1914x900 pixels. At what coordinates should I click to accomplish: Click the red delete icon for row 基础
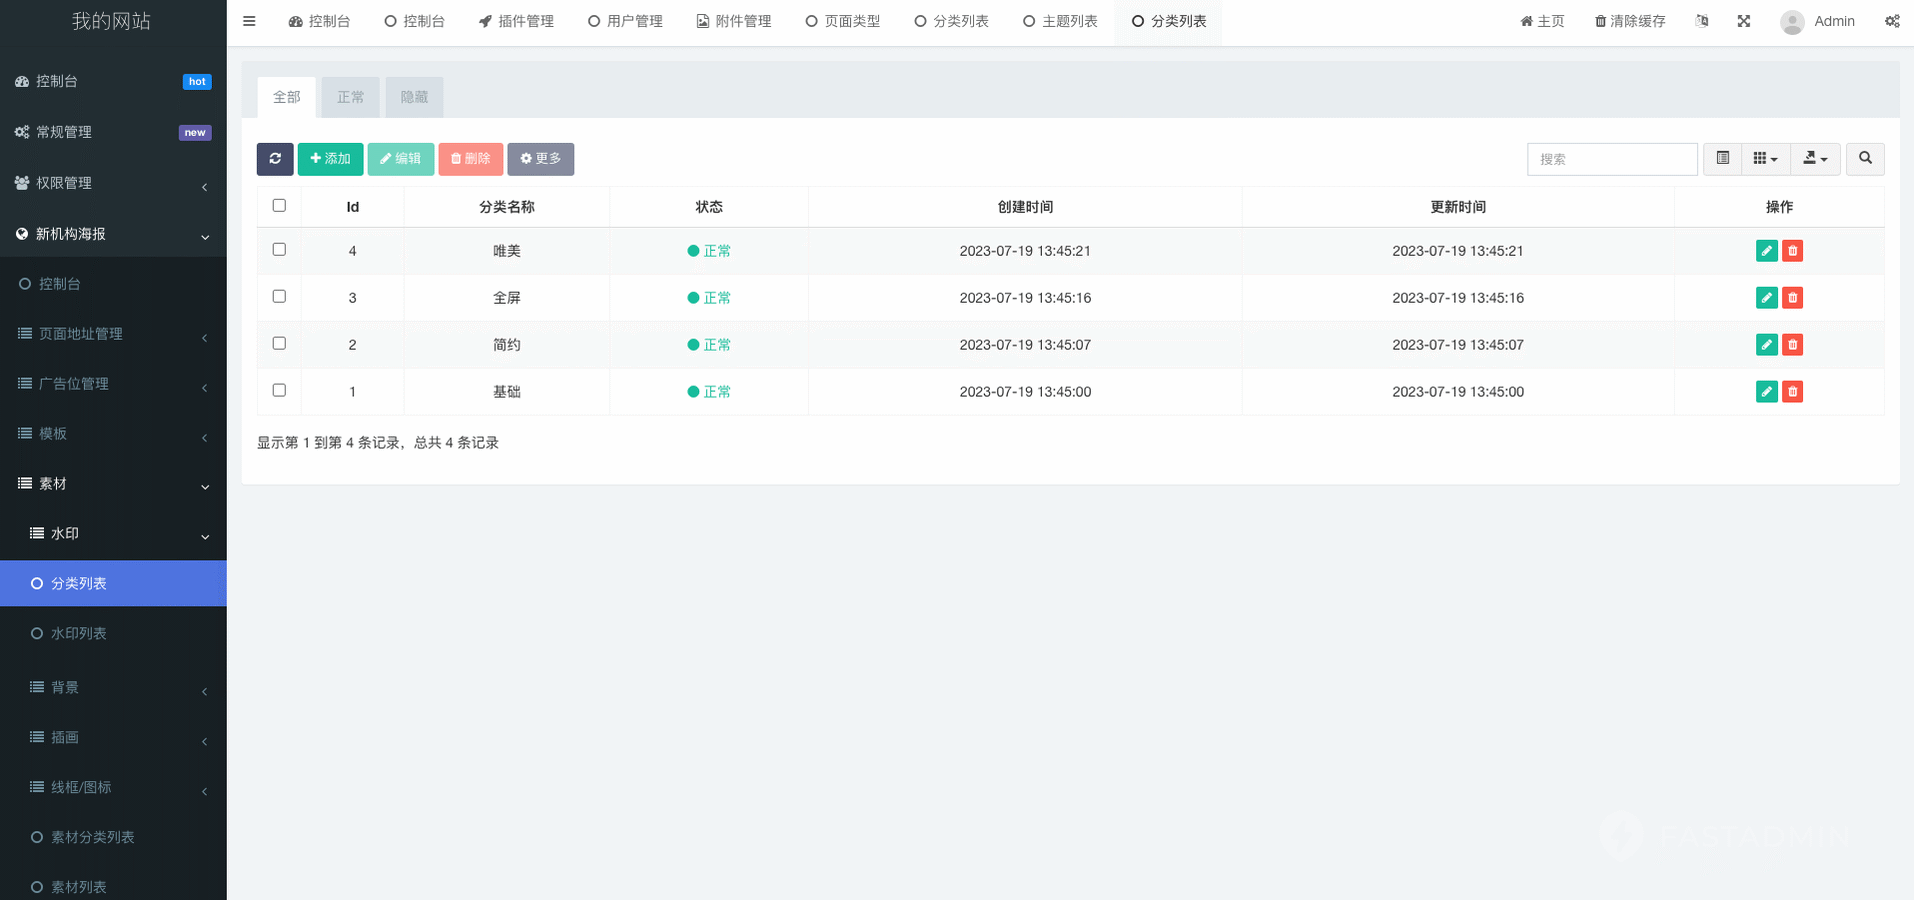click(x=1792, y=392)
